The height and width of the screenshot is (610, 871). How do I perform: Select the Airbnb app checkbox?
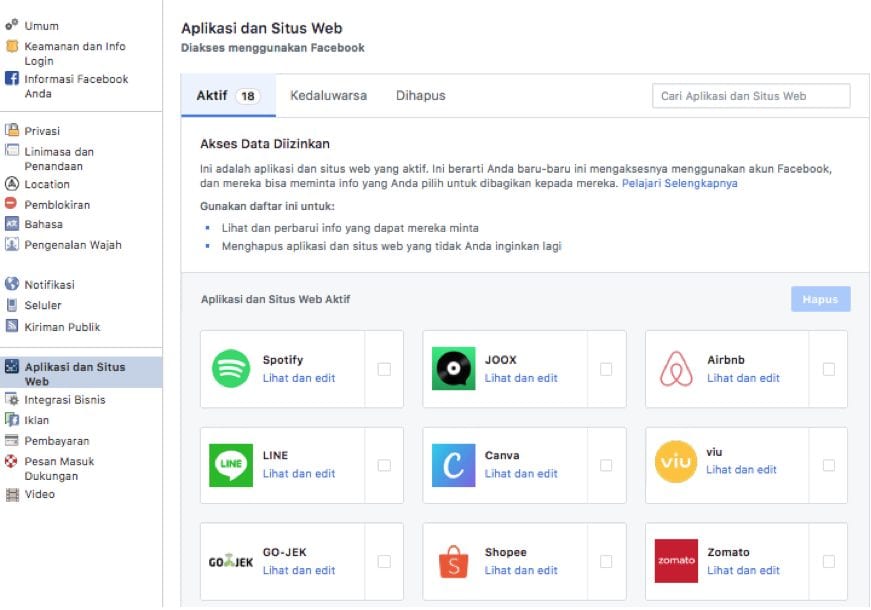click(828, 369)
